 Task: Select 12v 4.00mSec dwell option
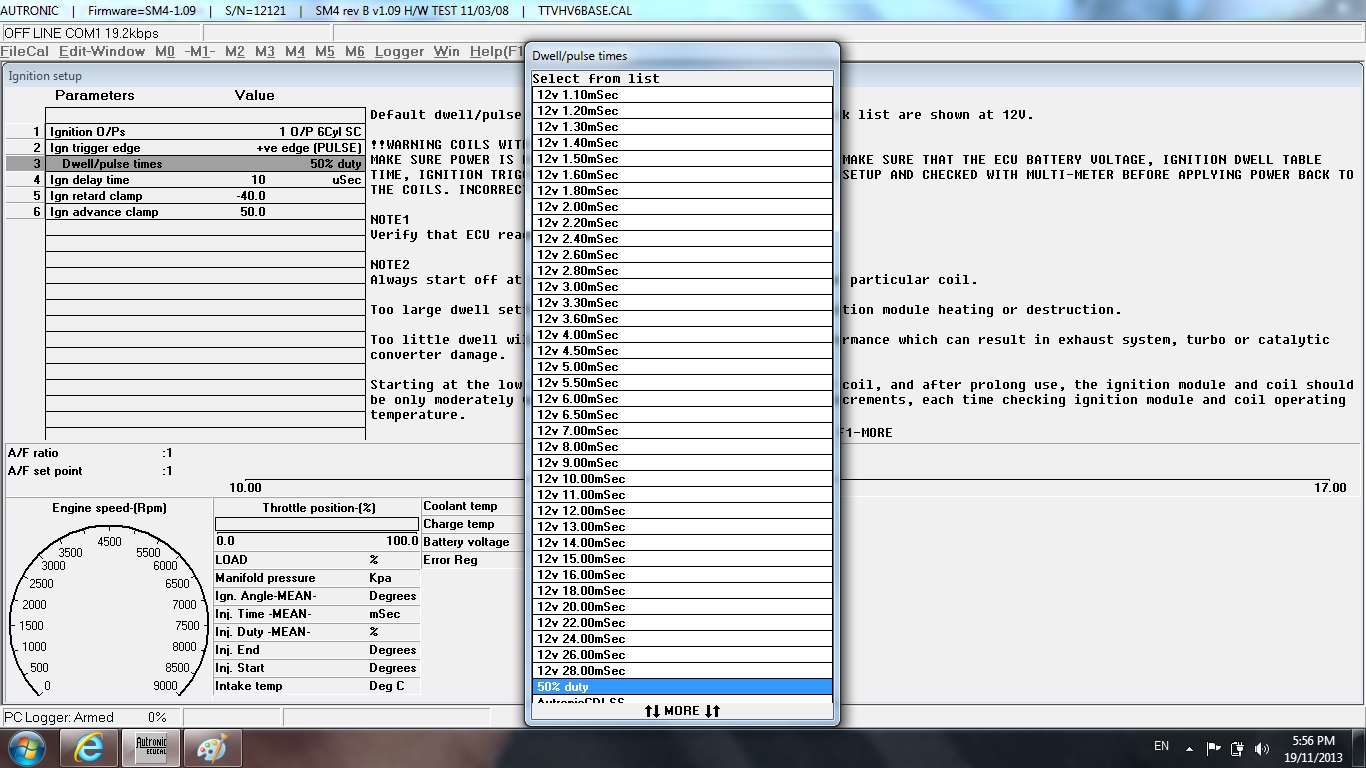tap(682, 335)
